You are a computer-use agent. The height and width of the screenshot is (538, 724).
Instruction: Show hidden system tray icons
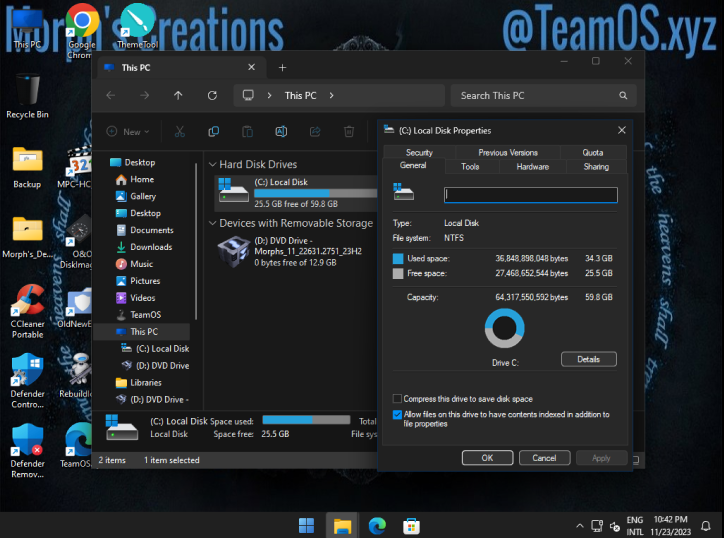click(x=580, y=526)
